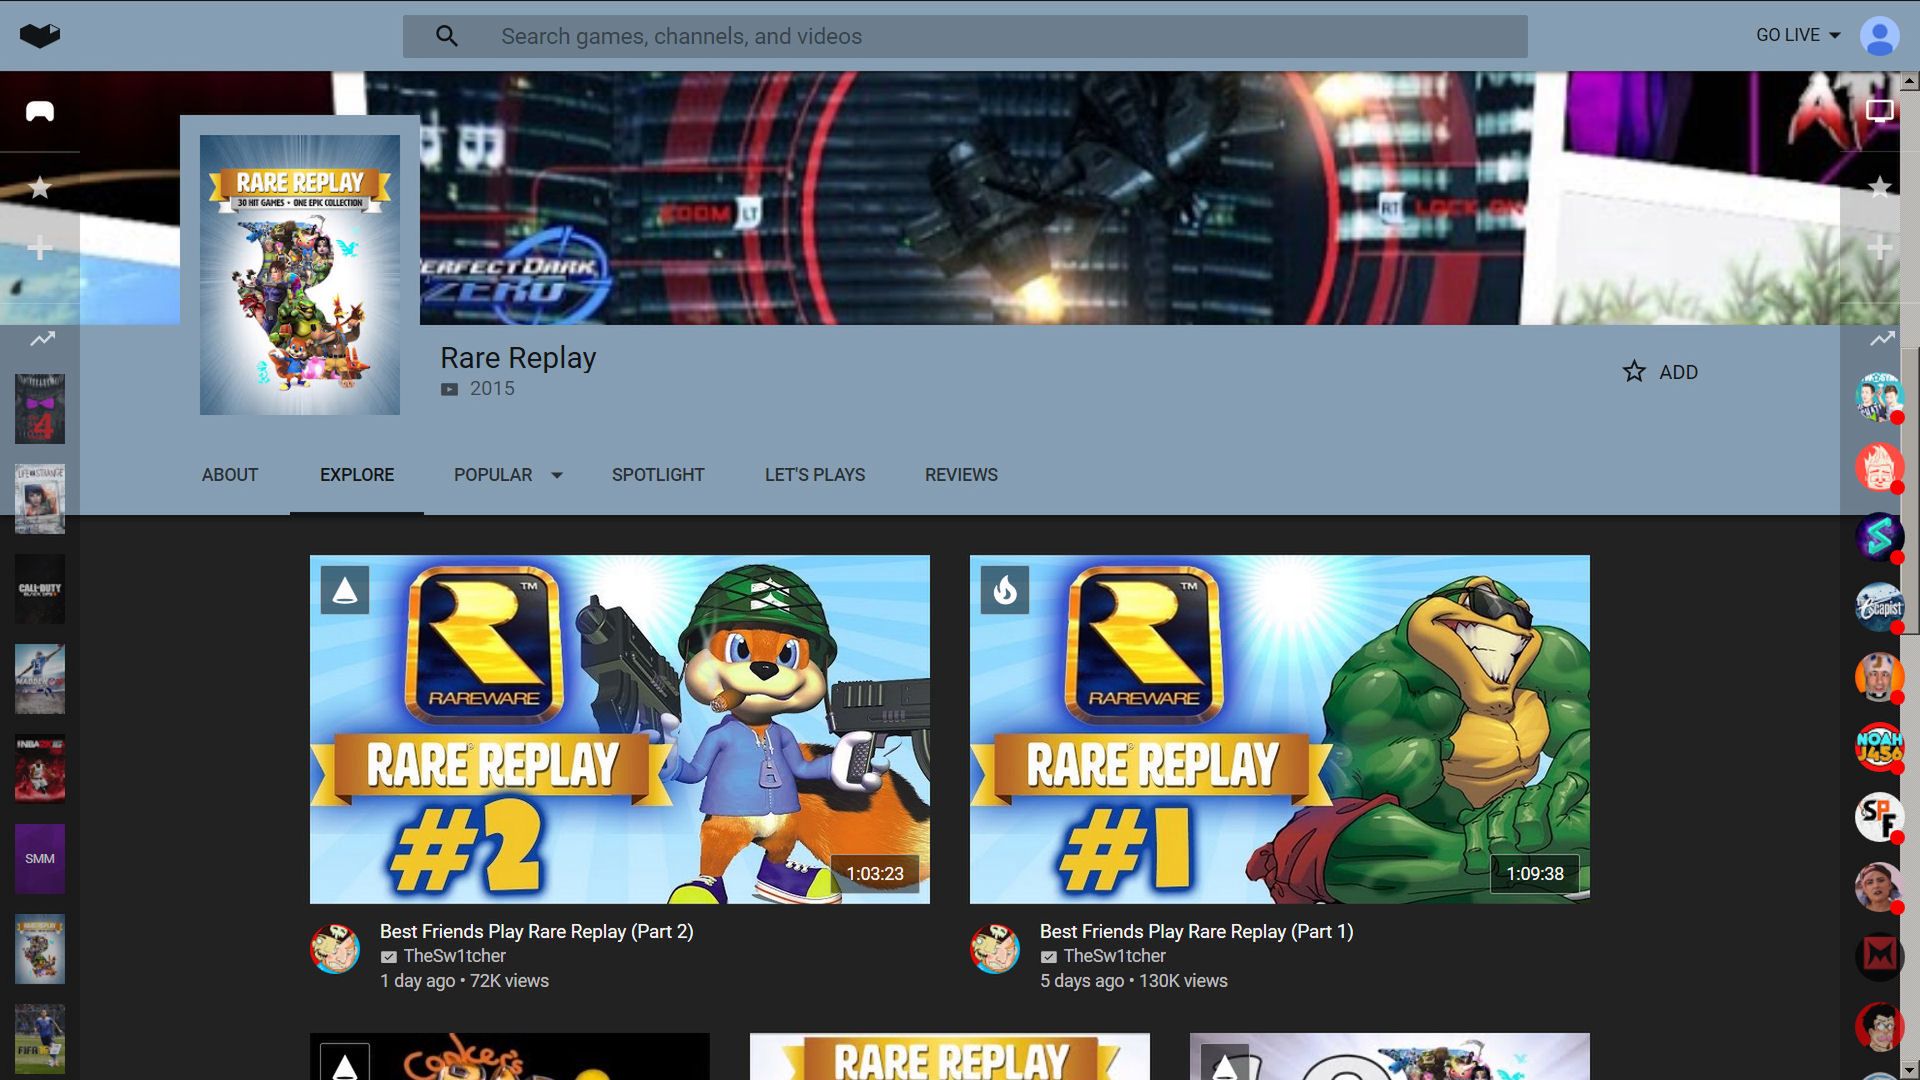The image size is (1920, 1080).
Task: Open TheSw1tcher channel link under Part 2
Action: pos(454,956)
